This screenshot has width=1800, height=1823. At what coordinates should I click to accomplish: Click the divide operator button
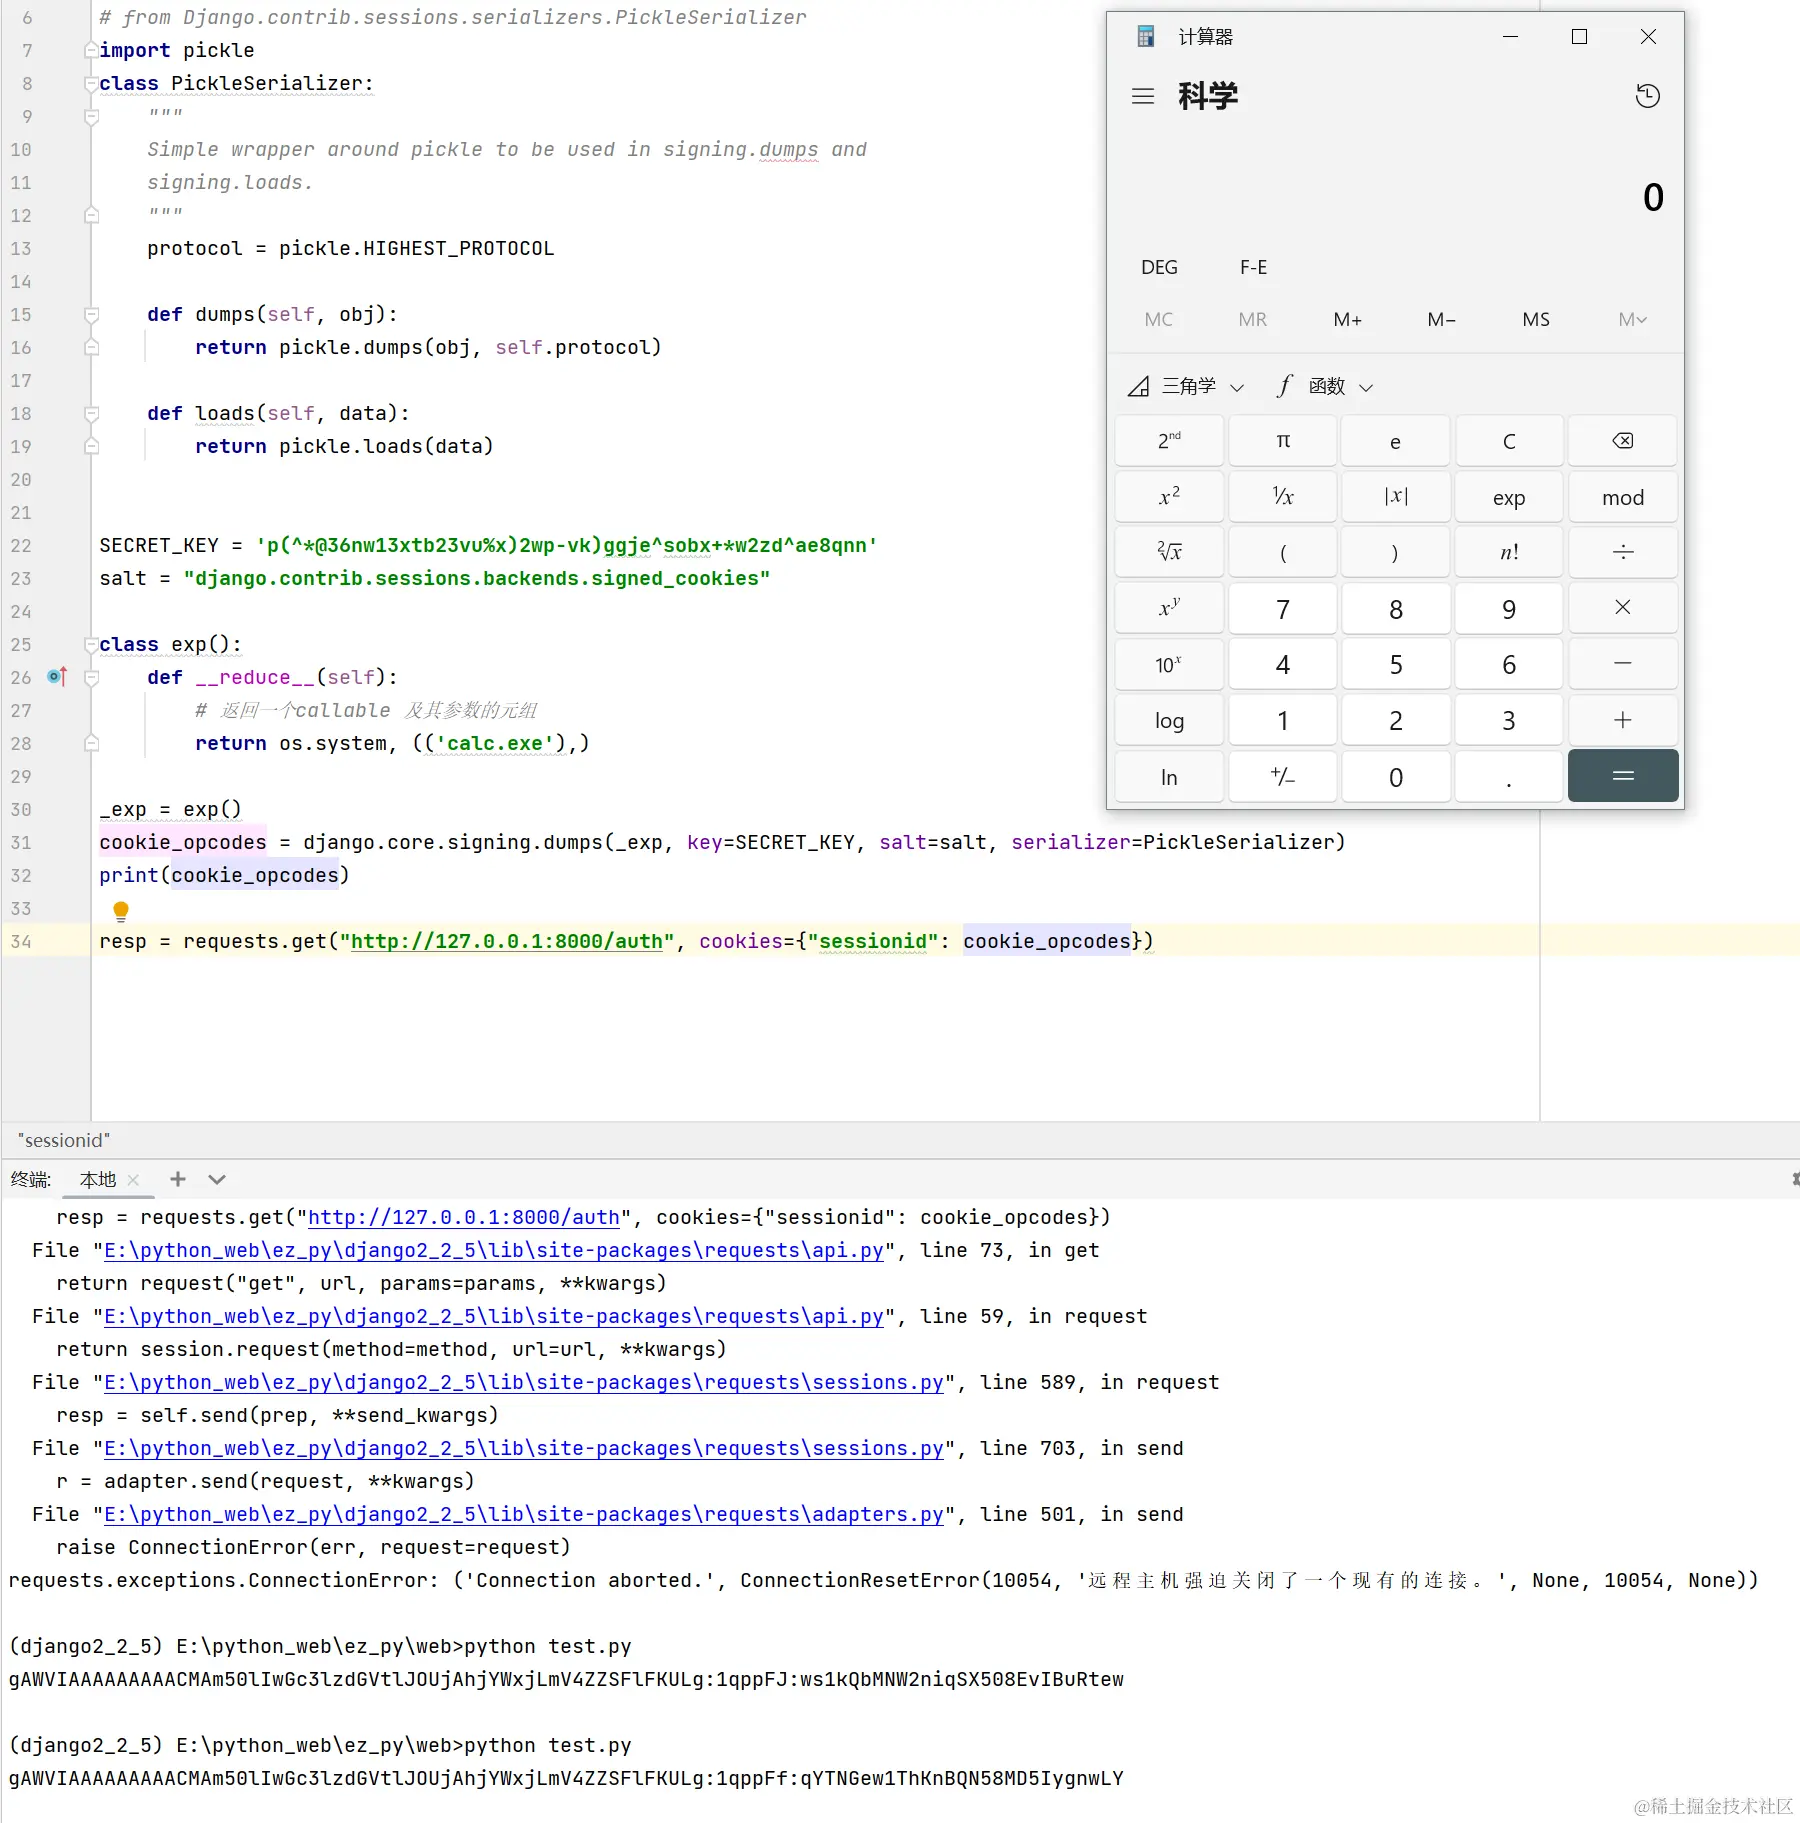pos(1622,552)
